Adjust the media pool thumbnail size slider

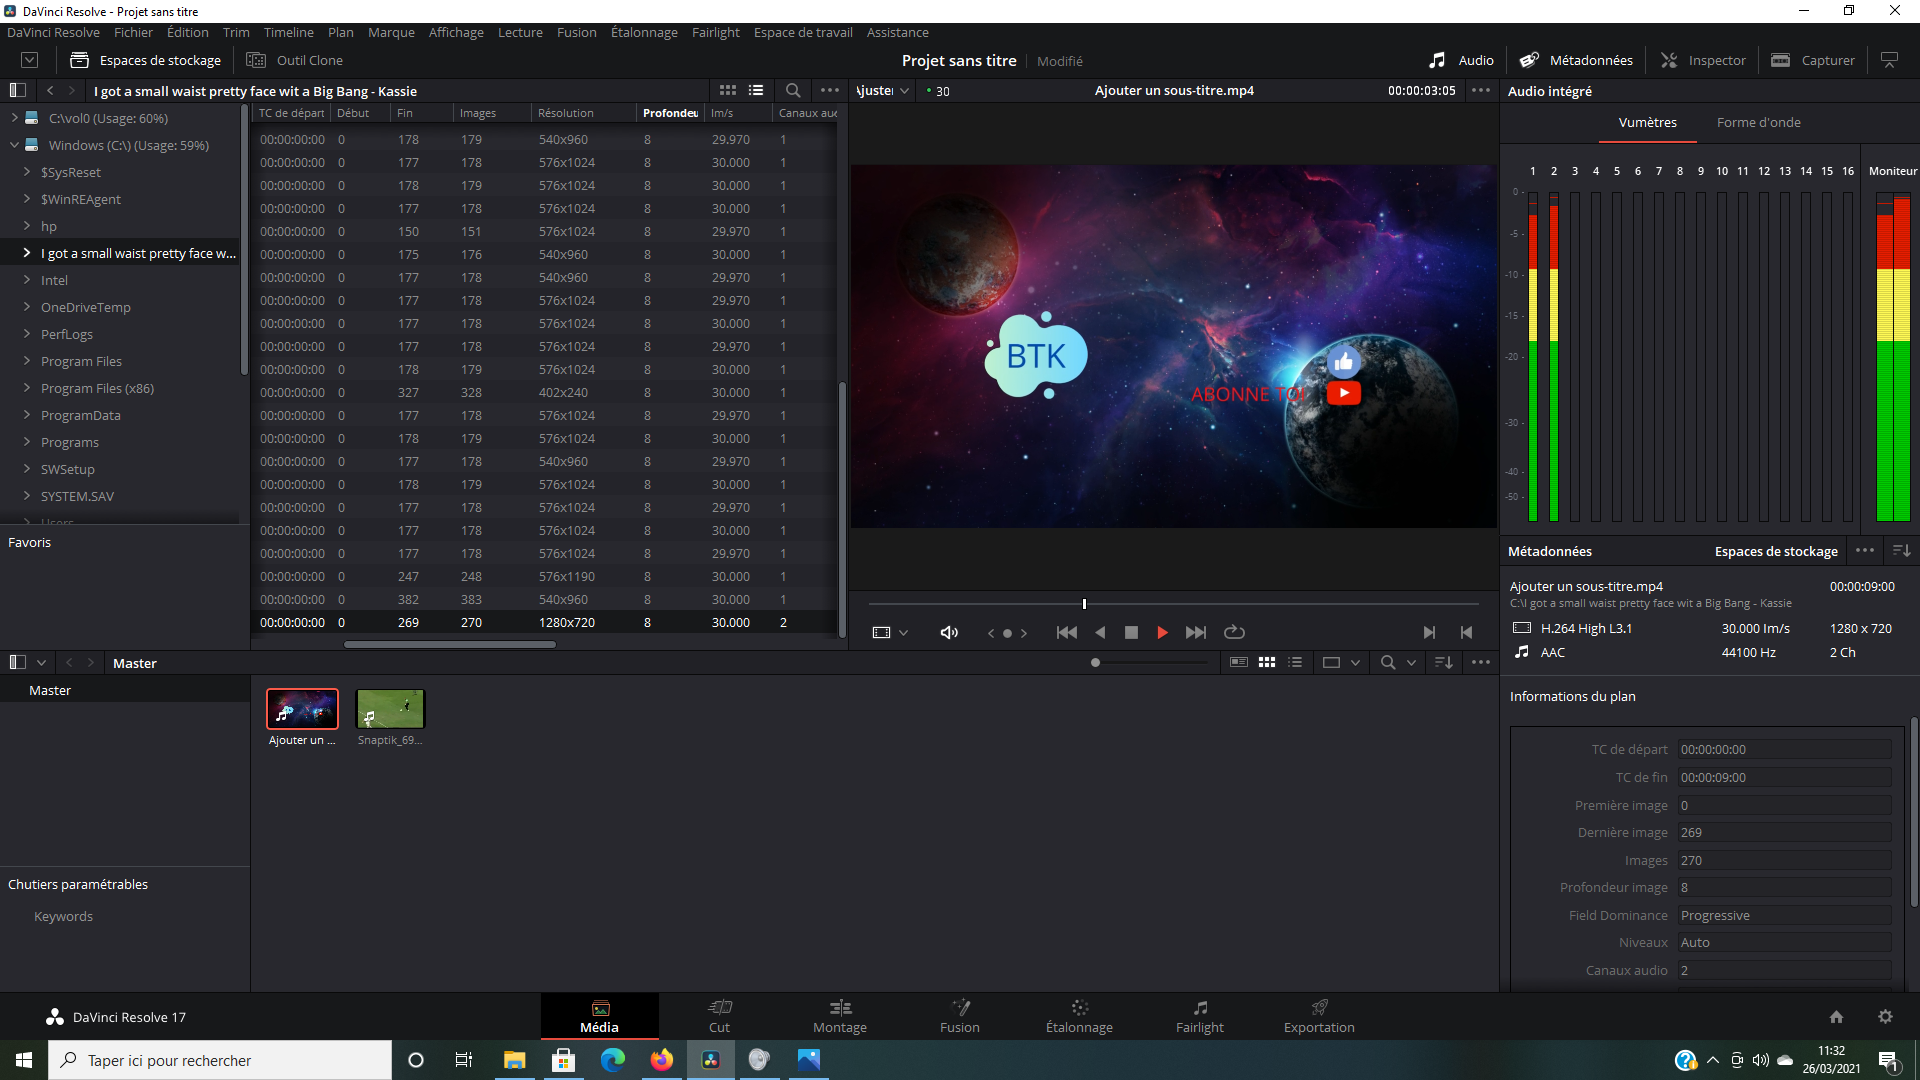[x=1096, y=662]
